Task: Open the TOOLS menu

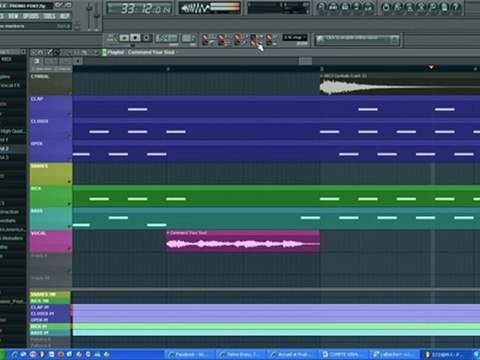Action: coord(49,16)
